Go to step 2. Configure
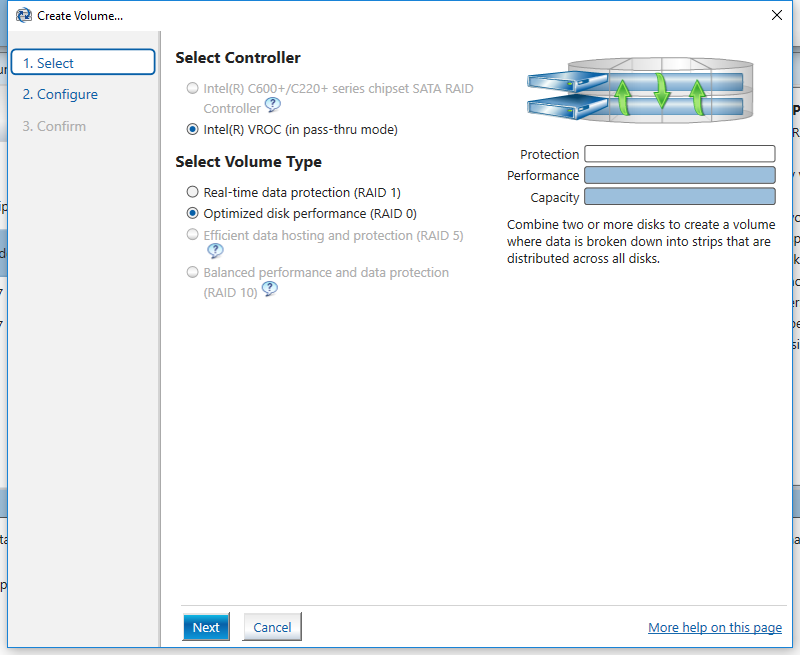Screen dimensions: 800x655 [60, 94]
